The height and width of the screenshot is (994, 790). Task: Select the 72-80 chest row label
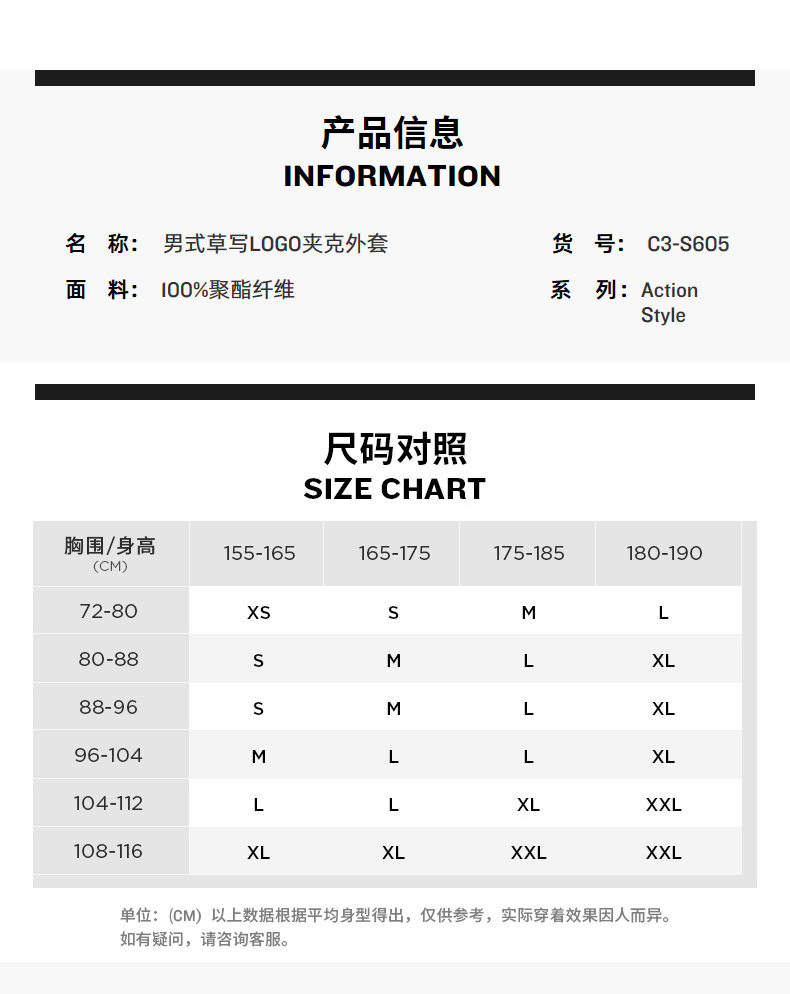pos(108,611)
